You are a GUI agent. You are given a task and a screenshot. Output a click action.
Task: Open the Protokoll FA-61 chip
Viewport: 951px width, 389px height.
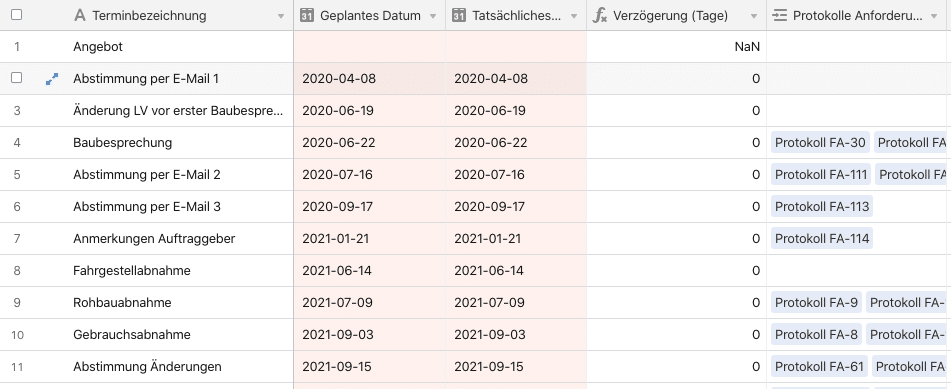pos(819,367)
